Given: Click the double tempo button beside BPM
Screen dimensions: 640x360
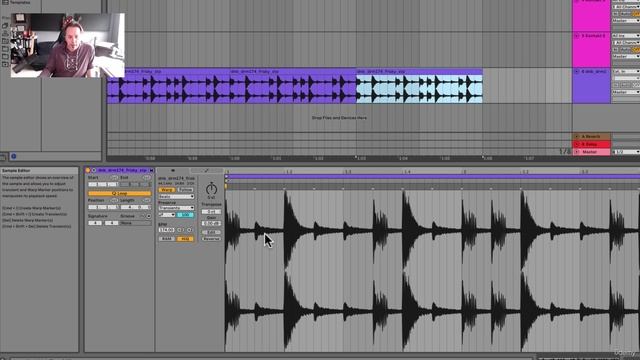Looking at the screenshot, I should tap(189, 230).
